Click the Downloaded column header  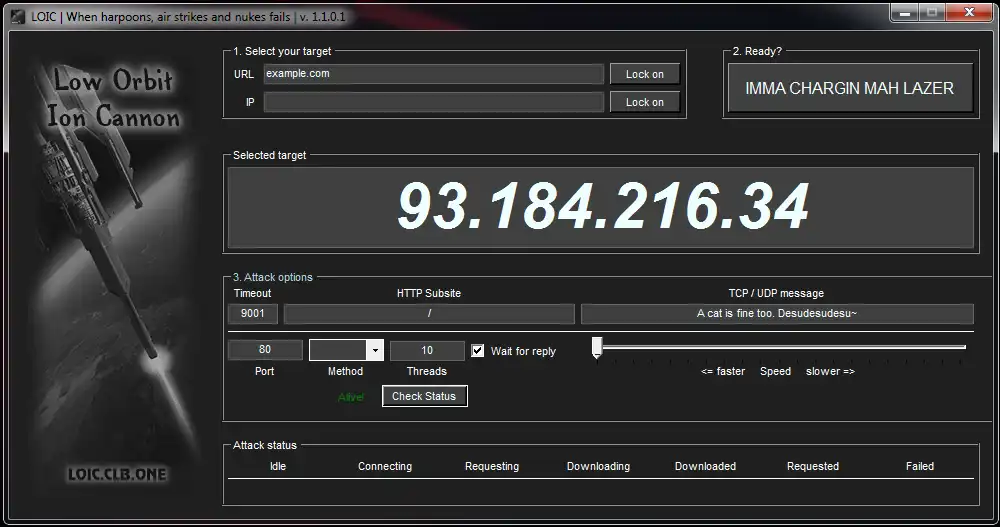[x=705, y=466]
